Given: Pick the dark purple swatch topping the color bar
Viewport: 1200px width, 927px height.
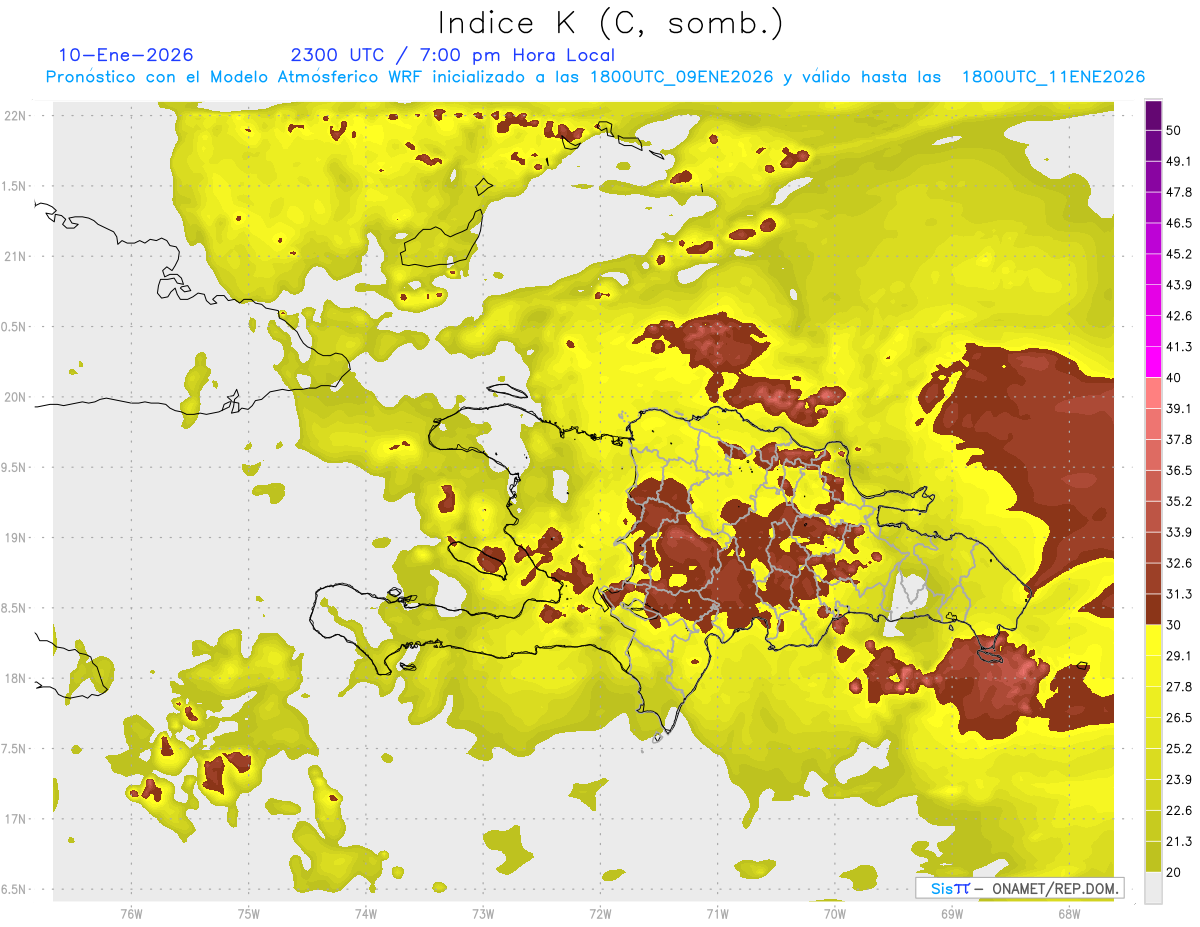Looking at the screenshot, I should 1153,115.
